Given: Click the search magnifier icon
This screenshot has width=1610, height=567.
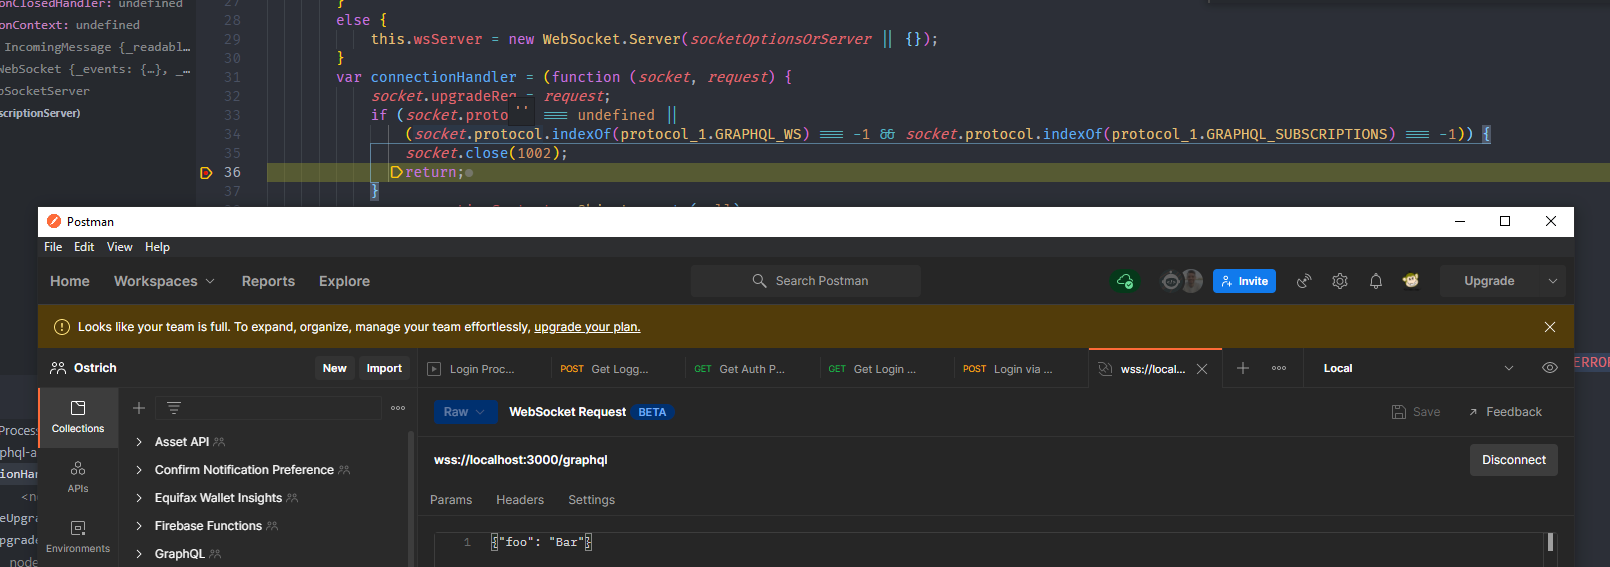Looking at the screenshot, I should point(760,281).
